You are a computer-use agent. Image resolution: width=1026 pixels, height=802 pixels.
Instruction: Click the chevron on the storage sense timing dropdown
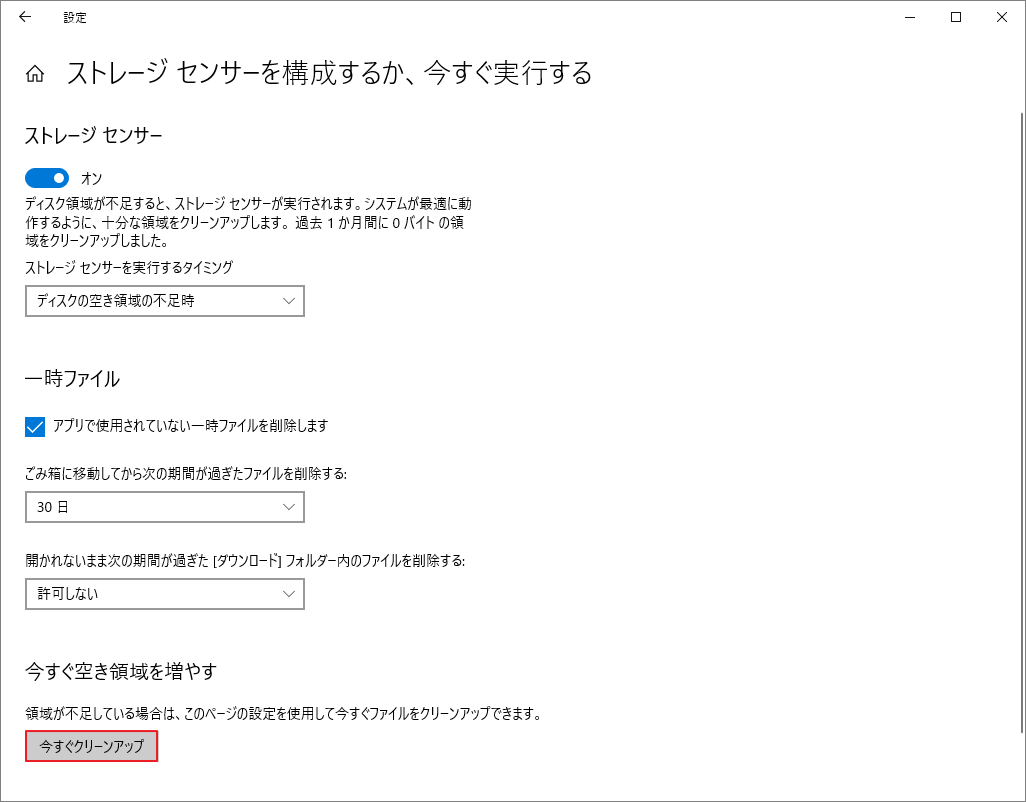click(x=291, y=300)
